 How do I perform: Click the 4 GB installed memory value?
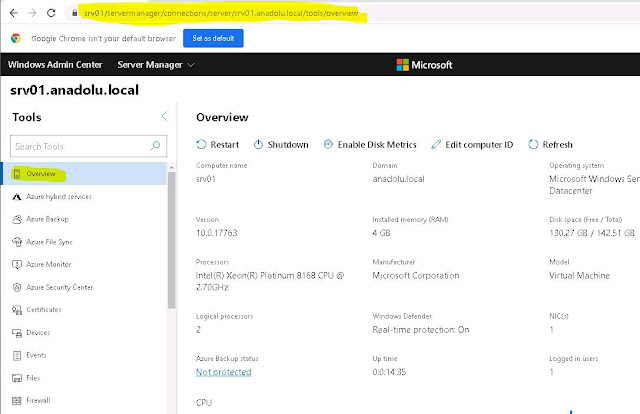click(381, 233)
